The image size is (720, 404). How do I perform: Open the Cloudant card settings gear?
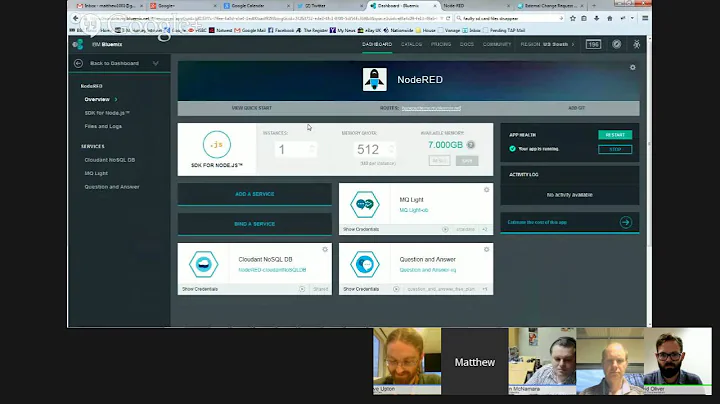point(325,250)
